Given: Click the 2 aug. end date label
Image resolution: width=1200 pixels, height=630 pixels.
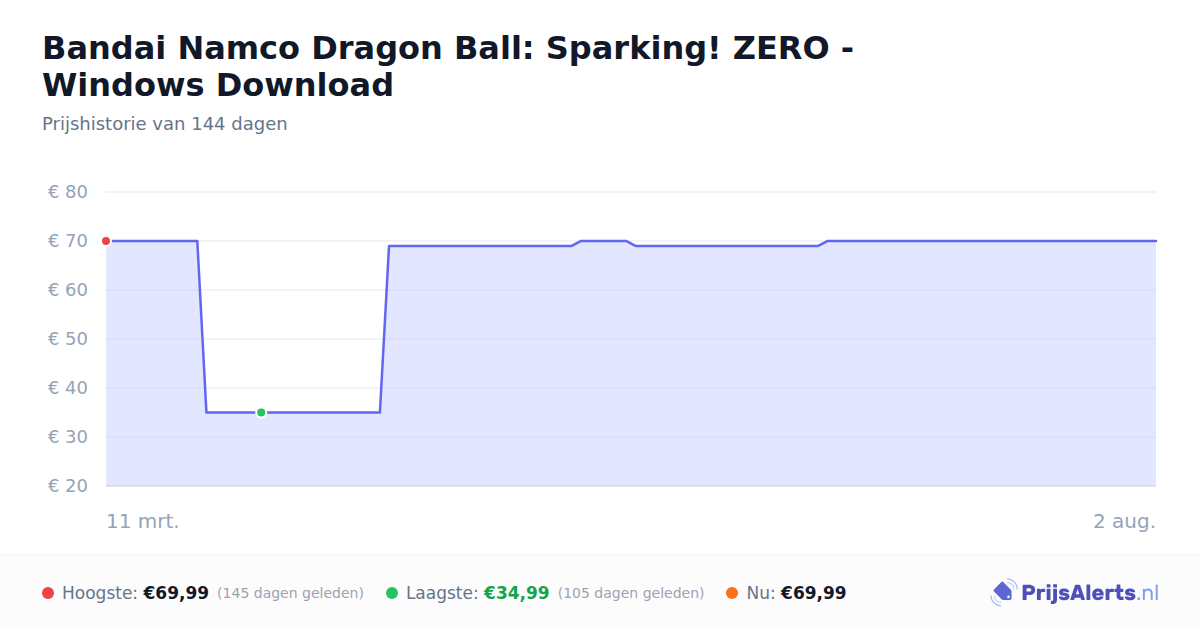Looking at the screenshot, I should tap(1124, 521).
